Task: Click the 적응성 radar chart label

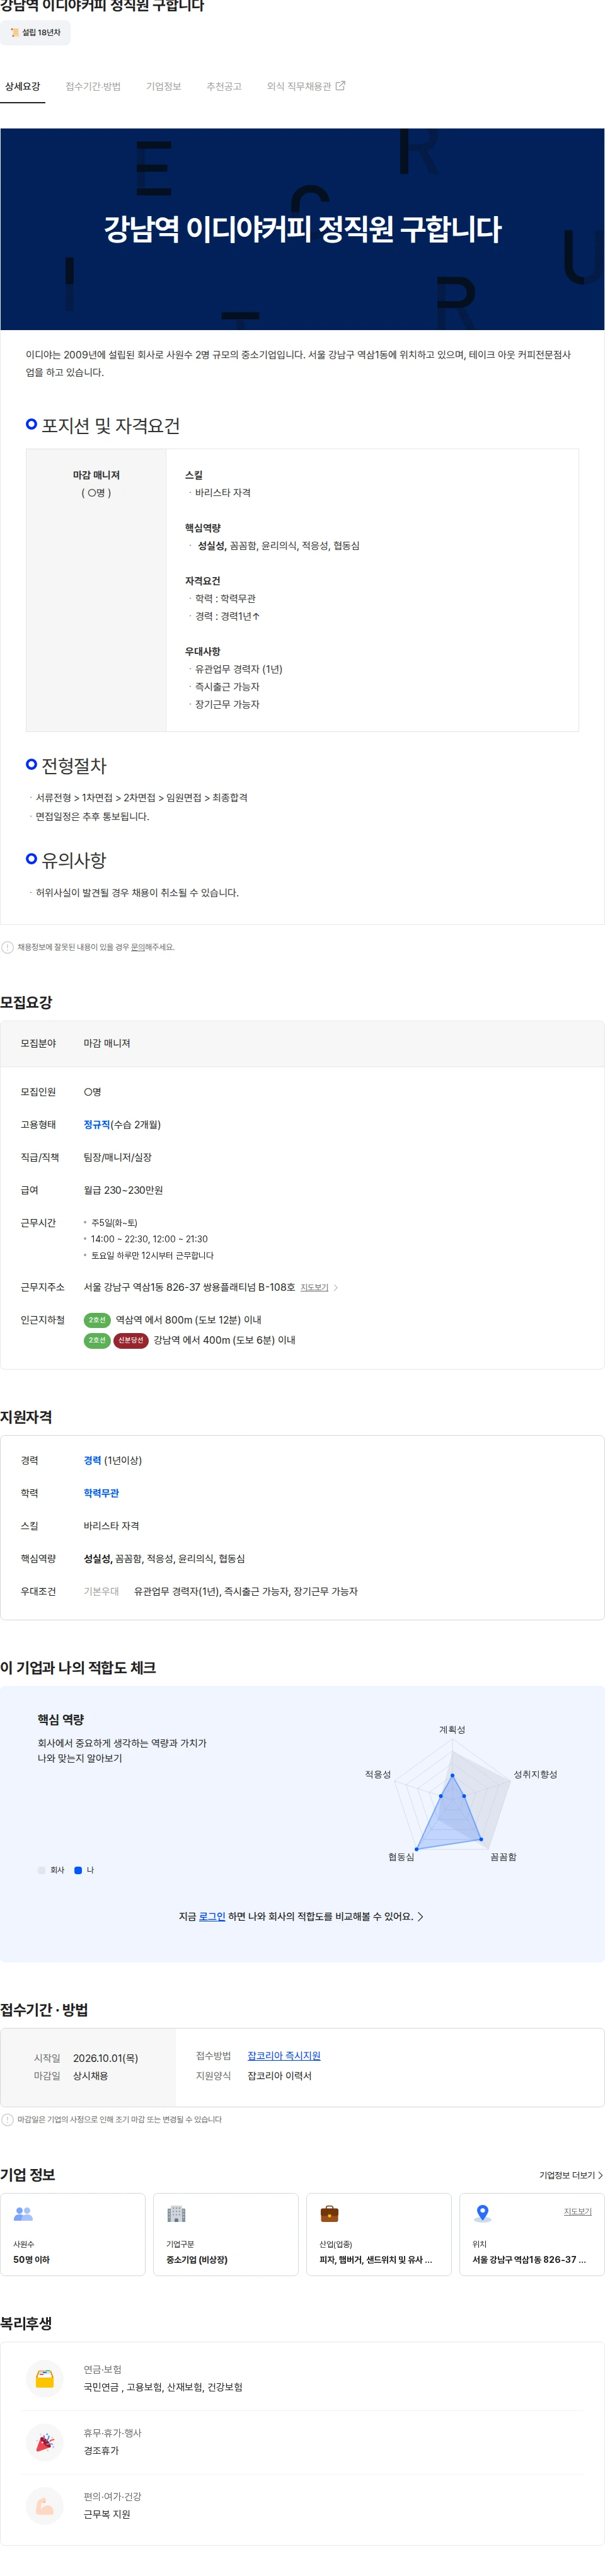Action: [378, 1774]
